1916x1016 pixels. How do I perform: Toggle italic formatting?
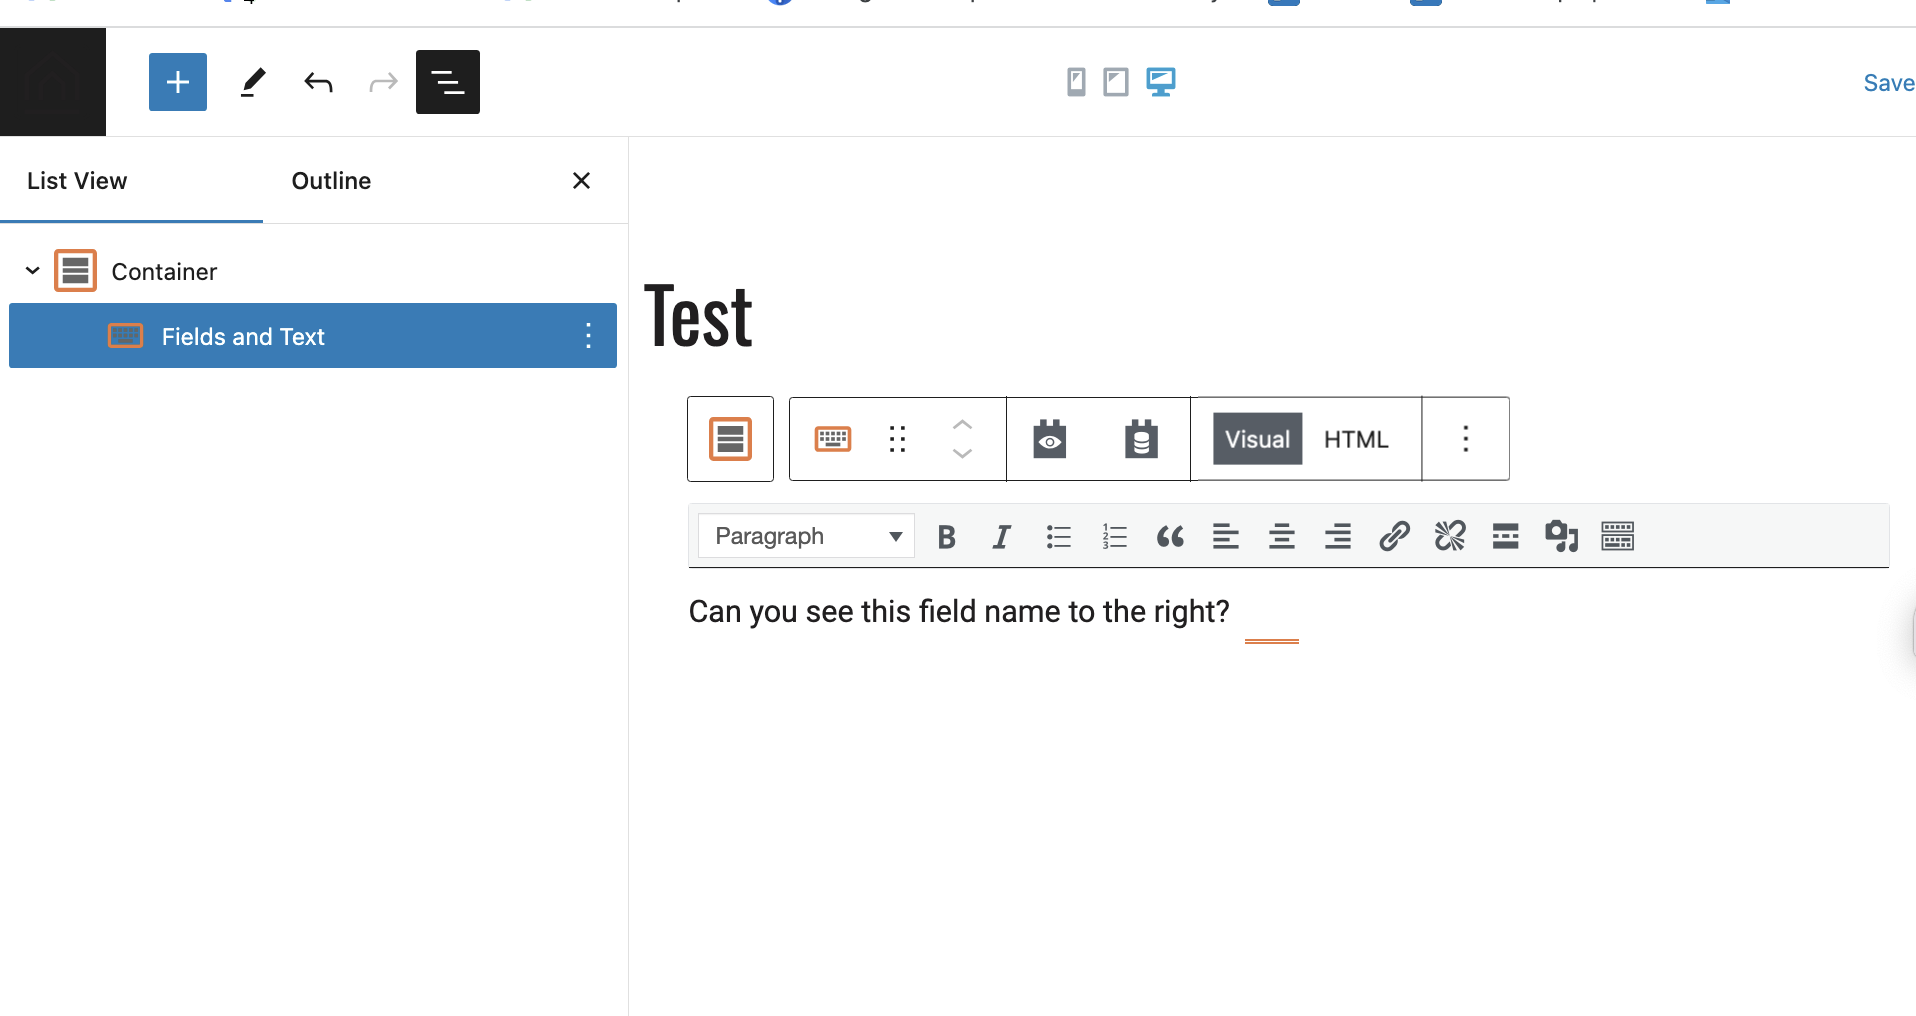pos(1001,537)
